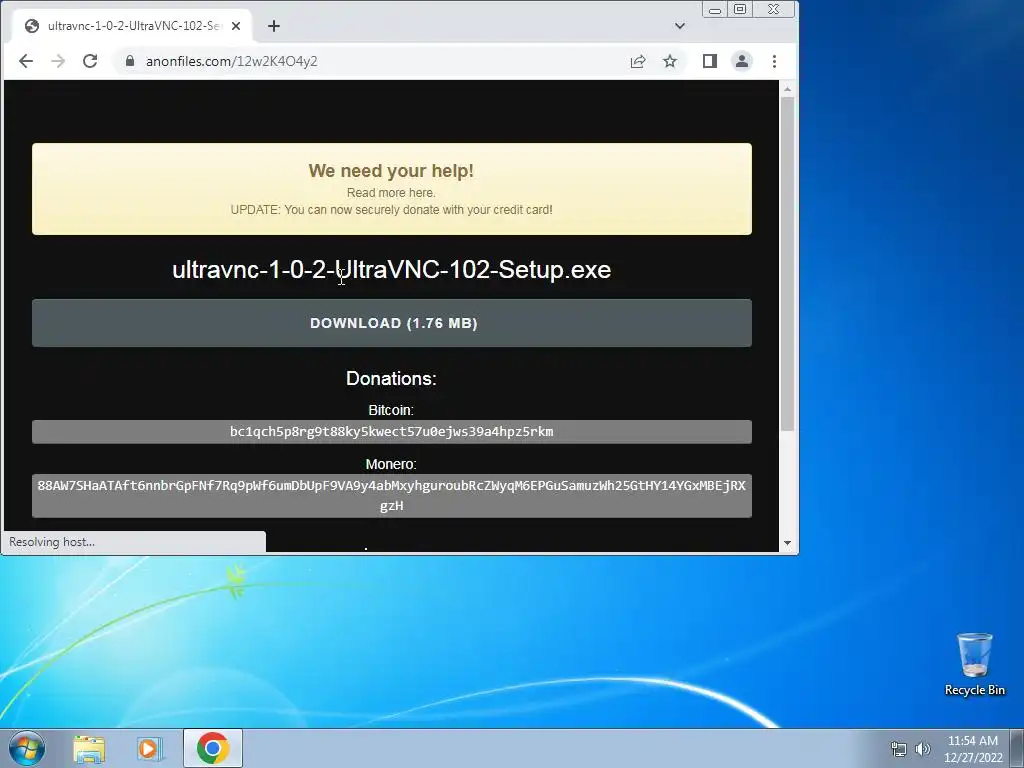
Task: Click the 'We need your help!' heading
Action: click(x=391, y=171)
